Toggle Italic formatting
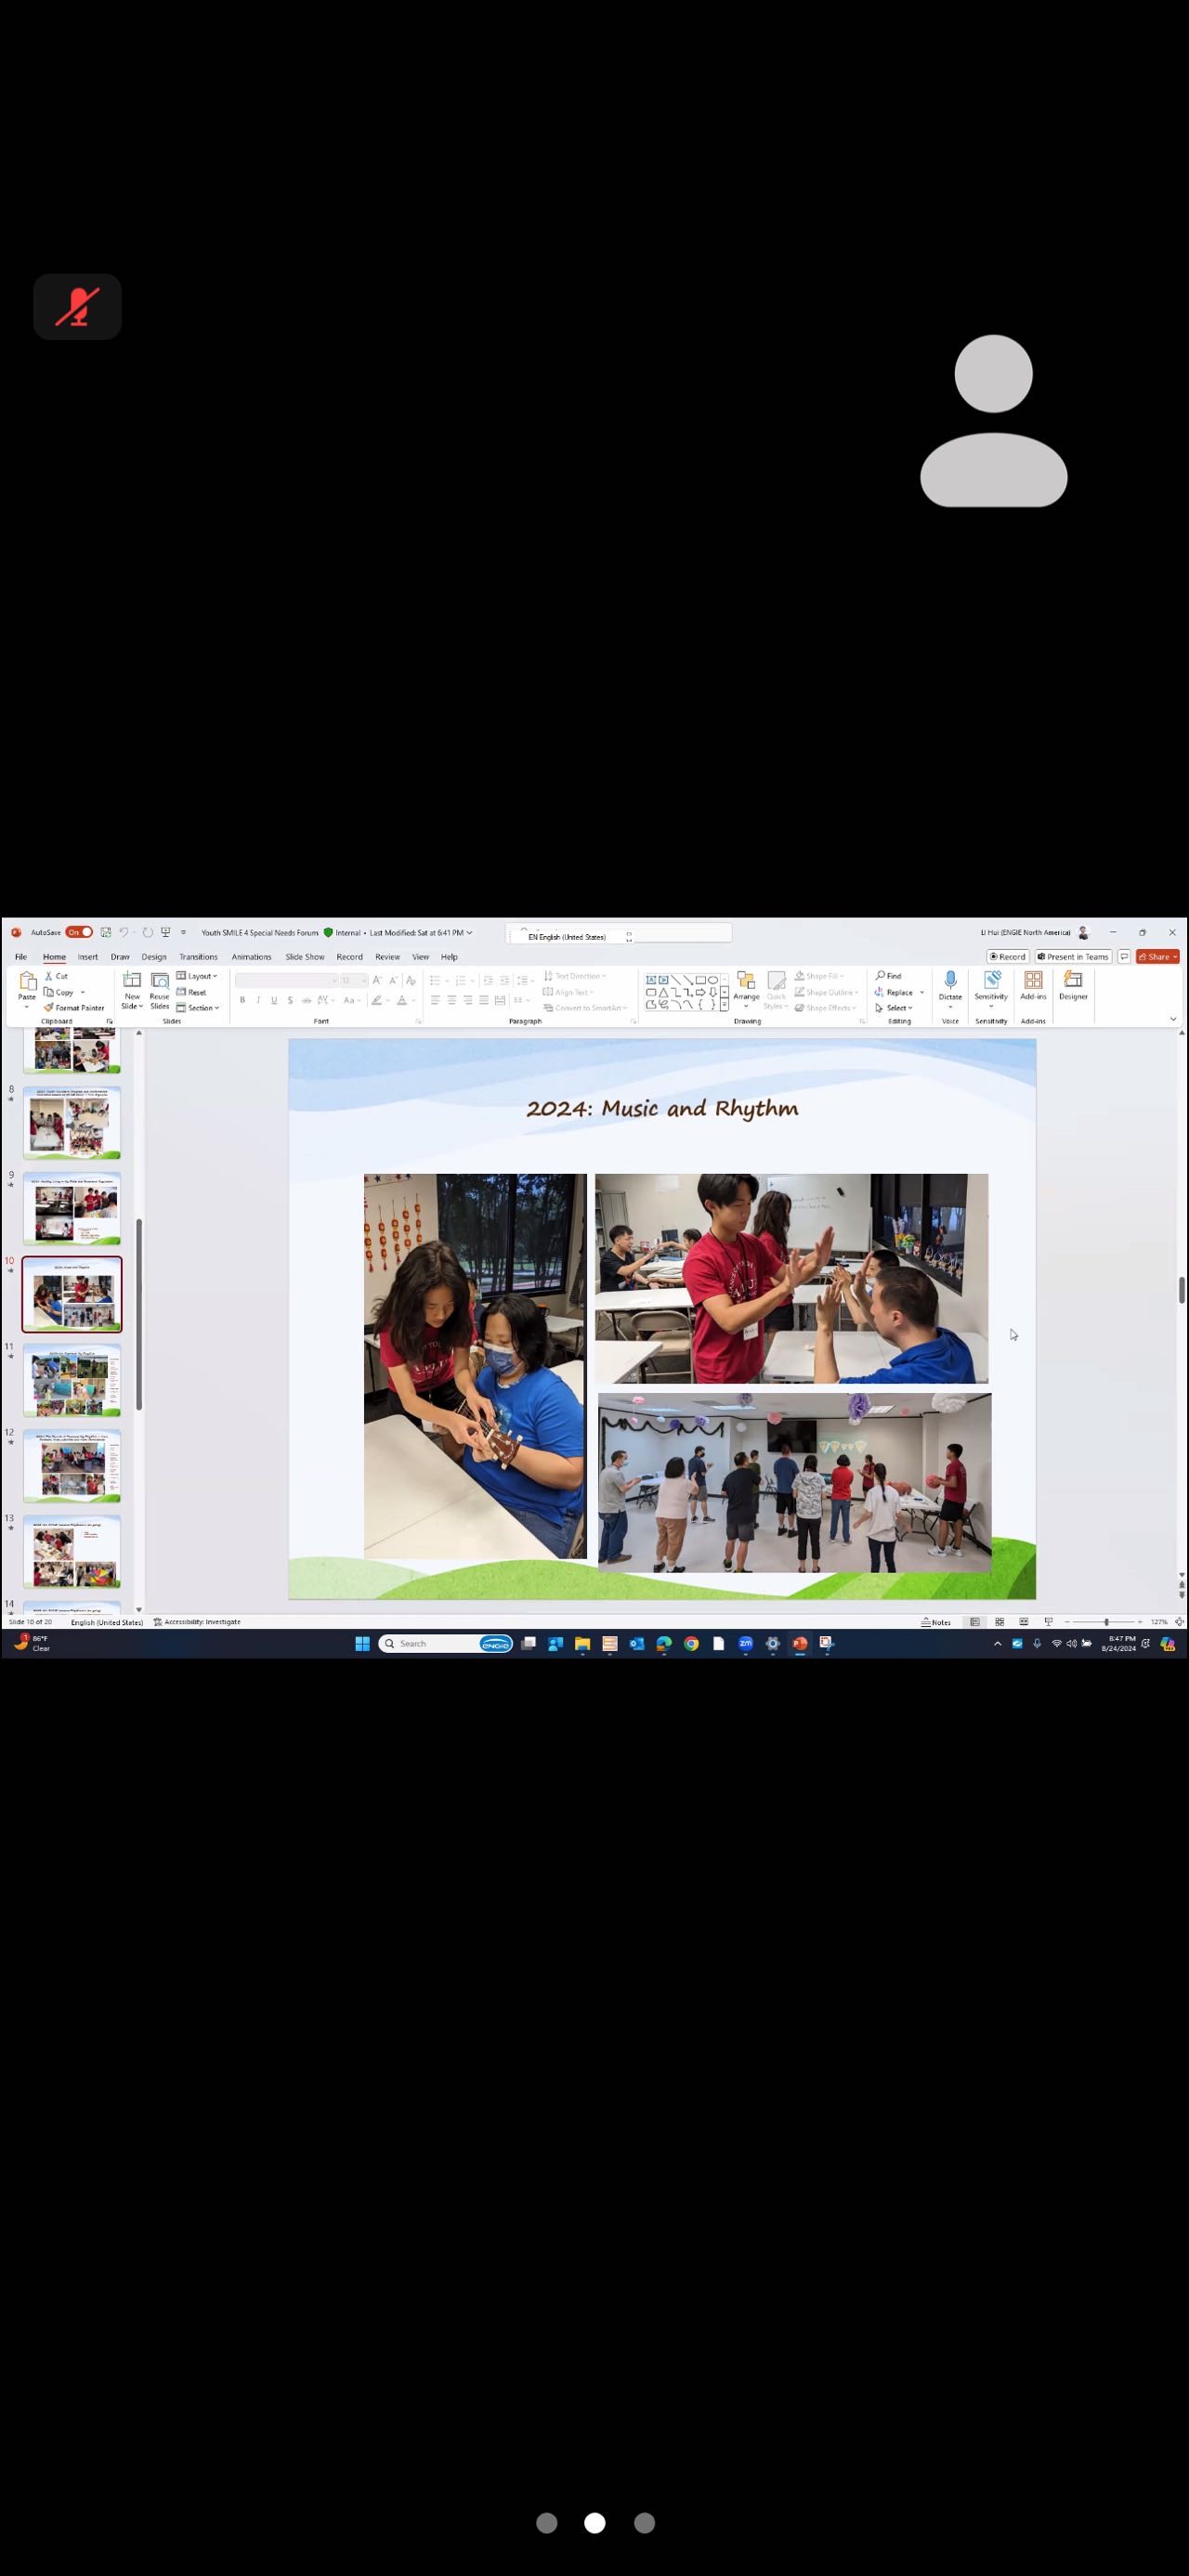The image size is (1189, 2576). coord(258,1000)
